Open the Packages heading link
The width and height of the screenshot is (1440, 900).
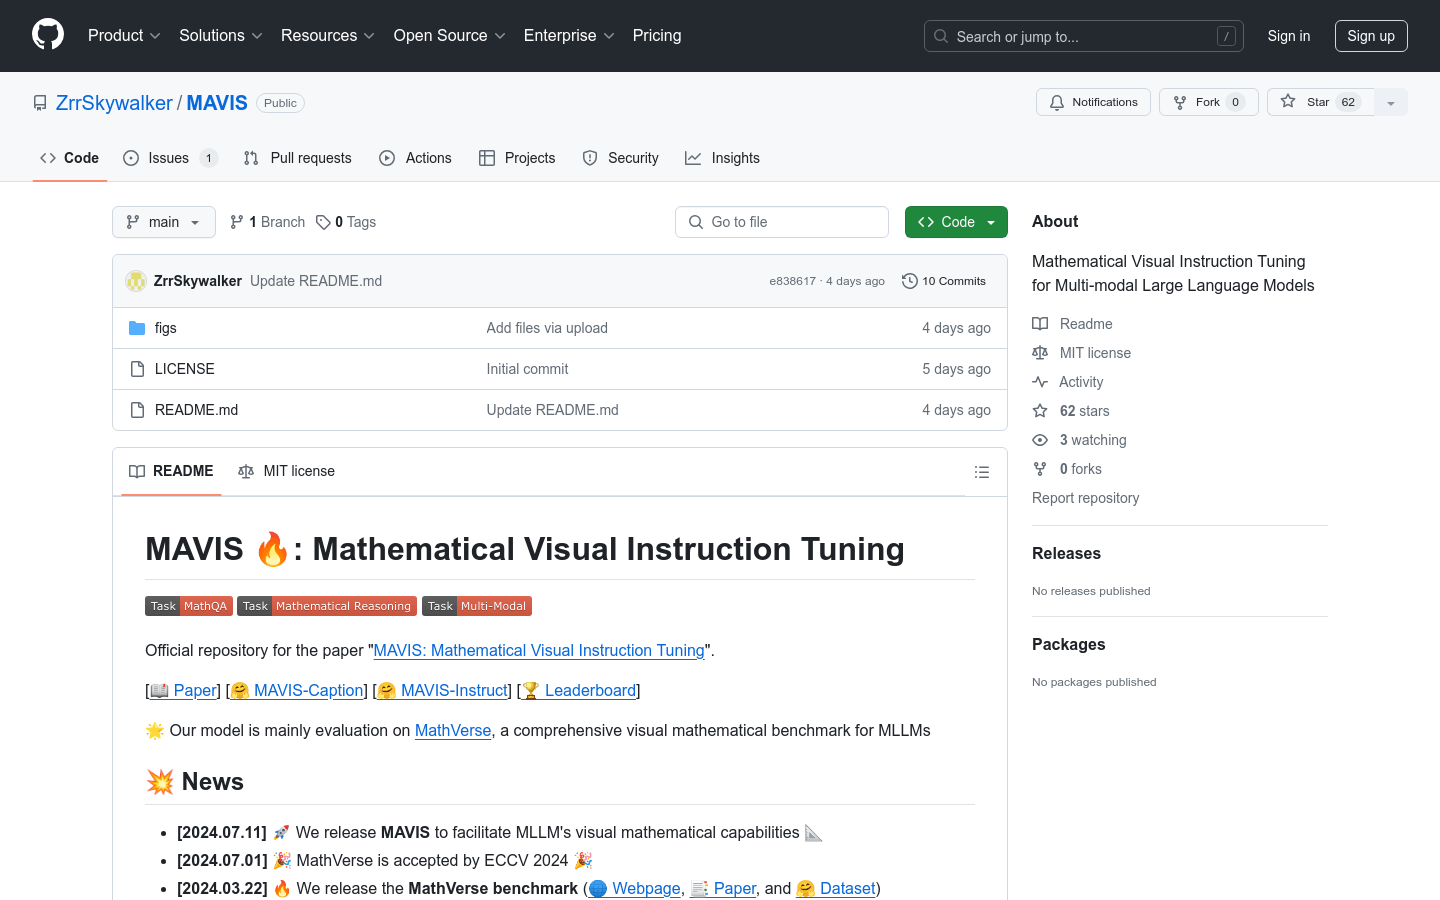1068,644
